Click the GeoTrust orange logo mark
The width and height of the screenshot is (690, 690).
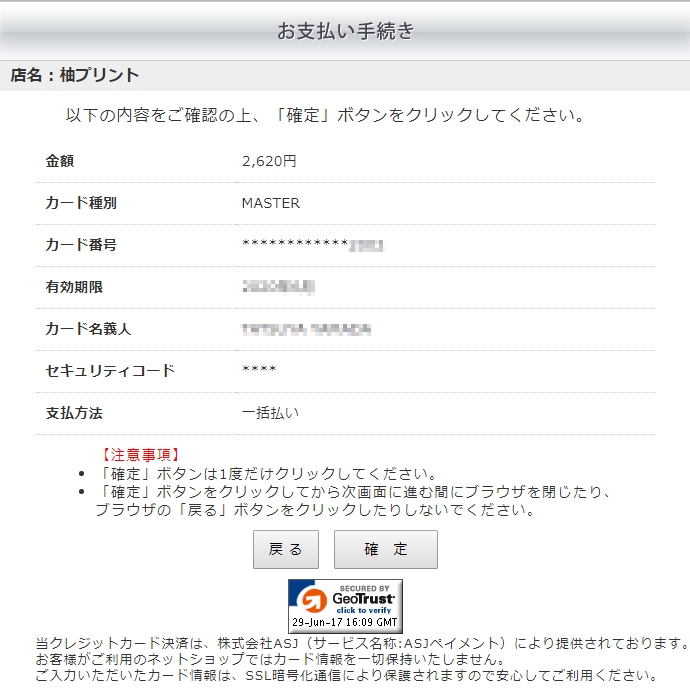[314, 601]
